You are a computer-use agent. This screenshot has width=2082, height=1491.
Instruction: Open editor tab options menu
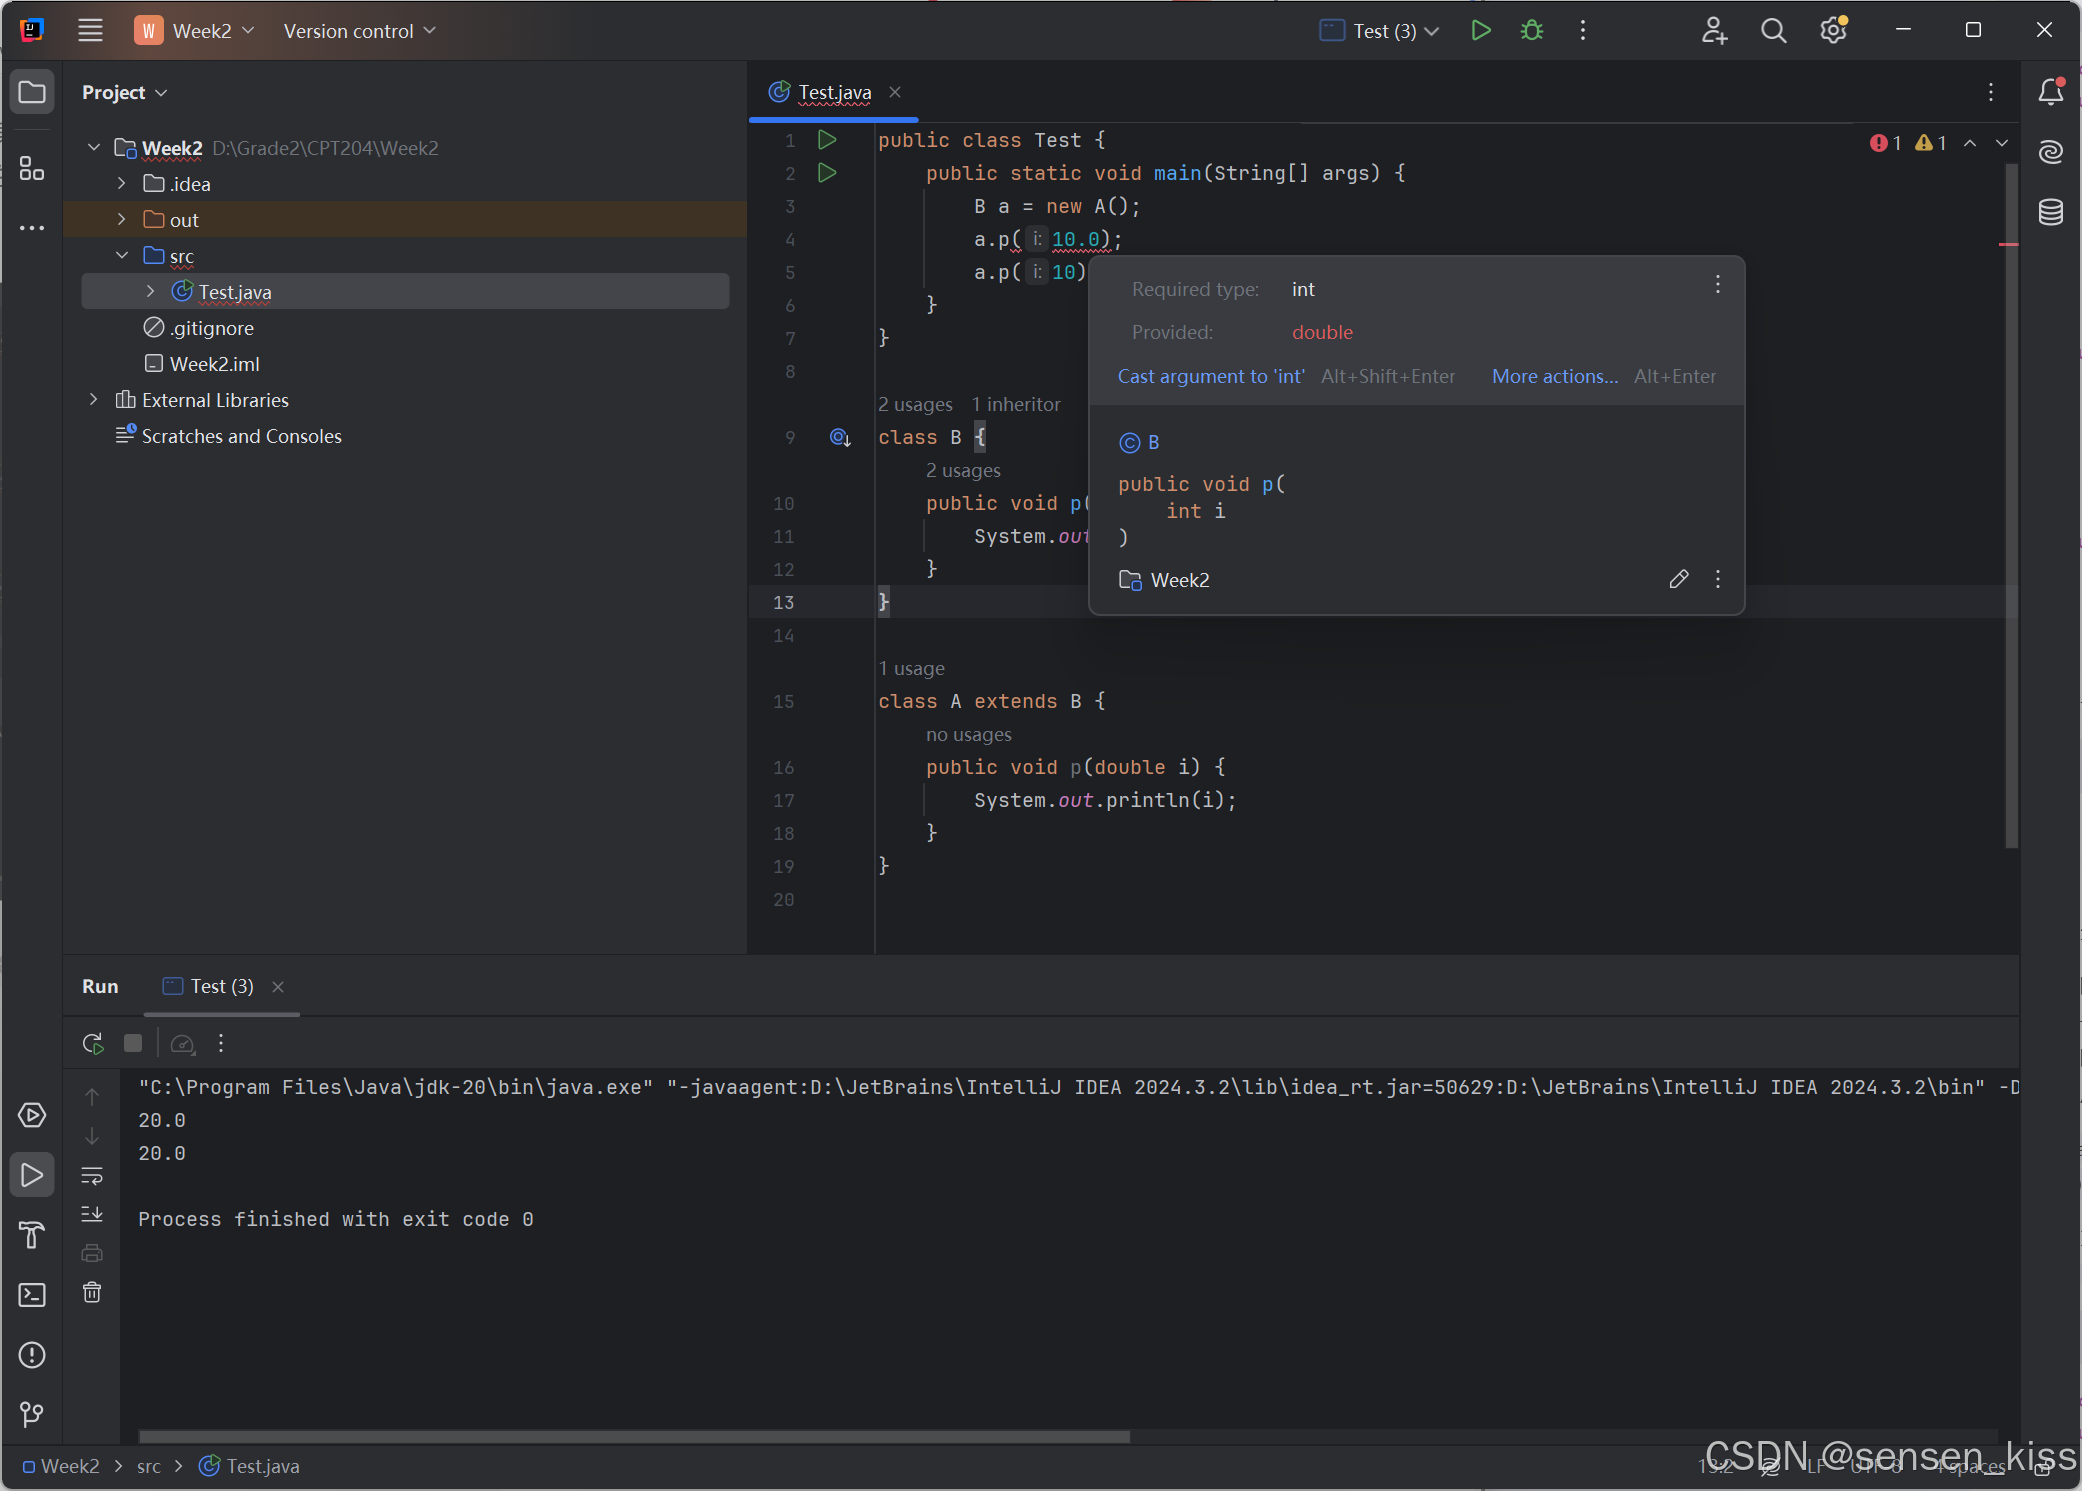pyautogui.click(x=1991, y=92)
